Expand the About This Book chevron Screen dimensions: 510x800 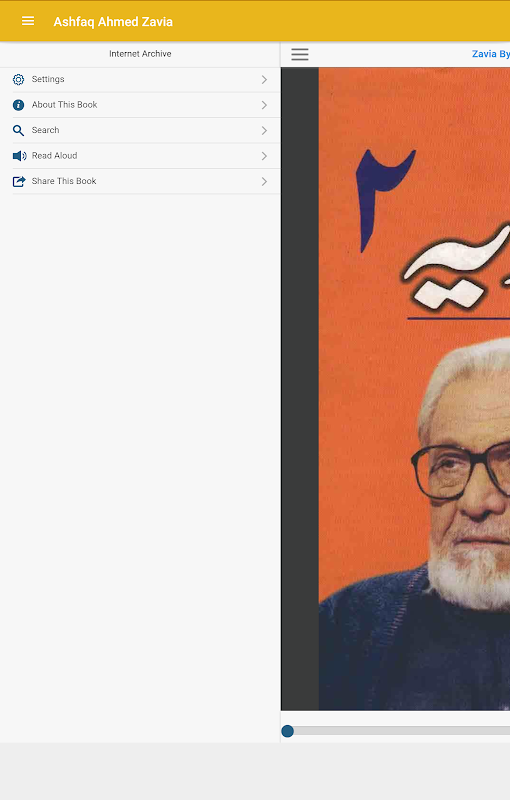click(264, 105)
